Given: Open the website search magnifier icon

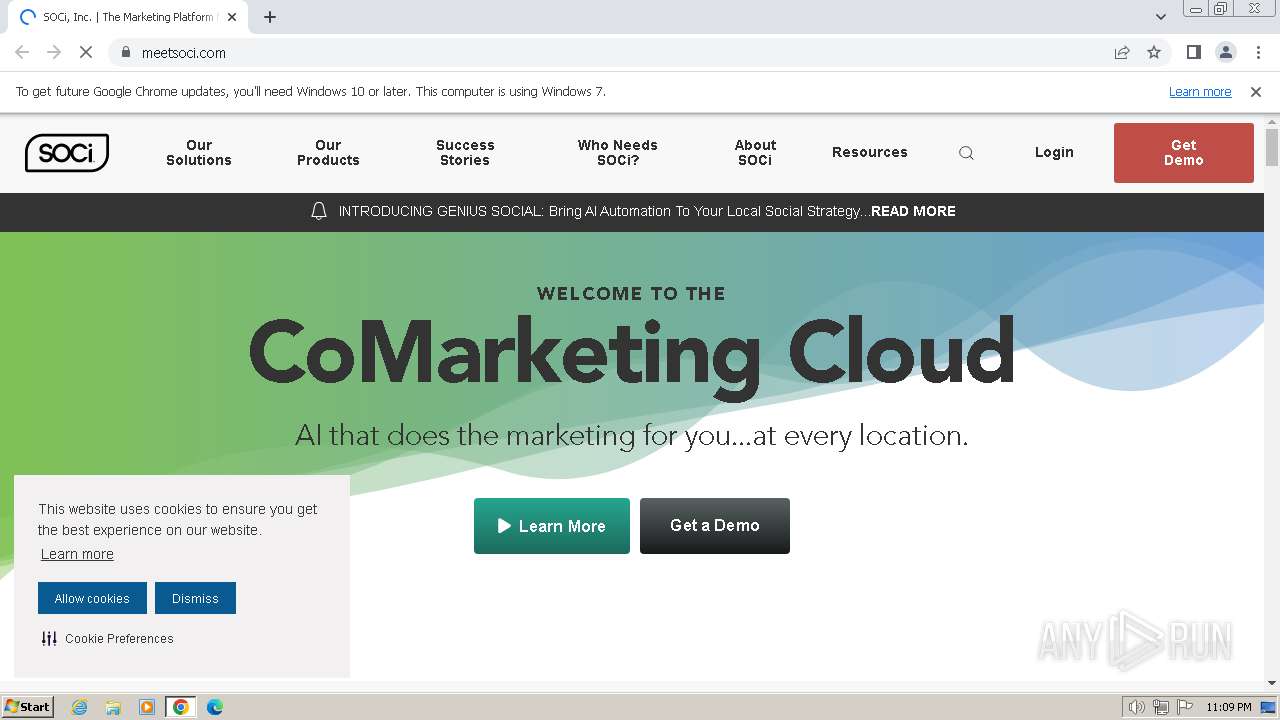Looking at the screenshot, I should 966,153.
